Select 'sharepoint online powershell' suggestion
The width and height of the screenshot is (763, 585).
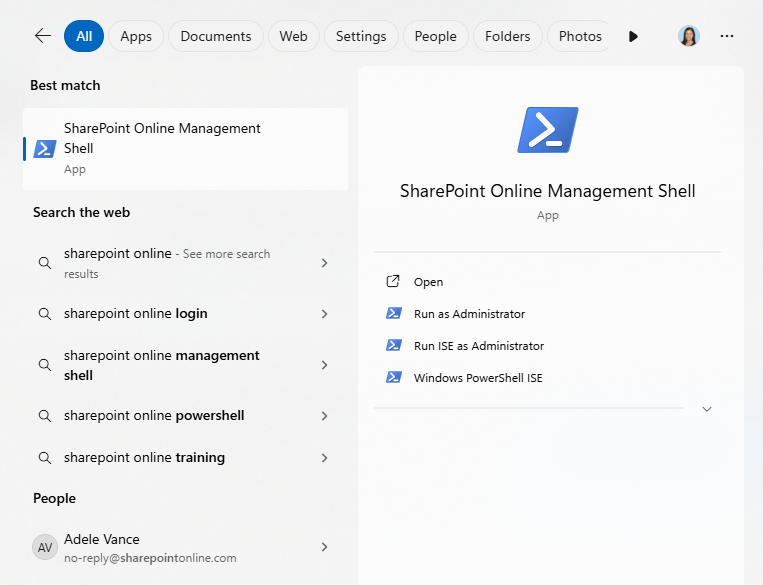(x=185, y=416)
